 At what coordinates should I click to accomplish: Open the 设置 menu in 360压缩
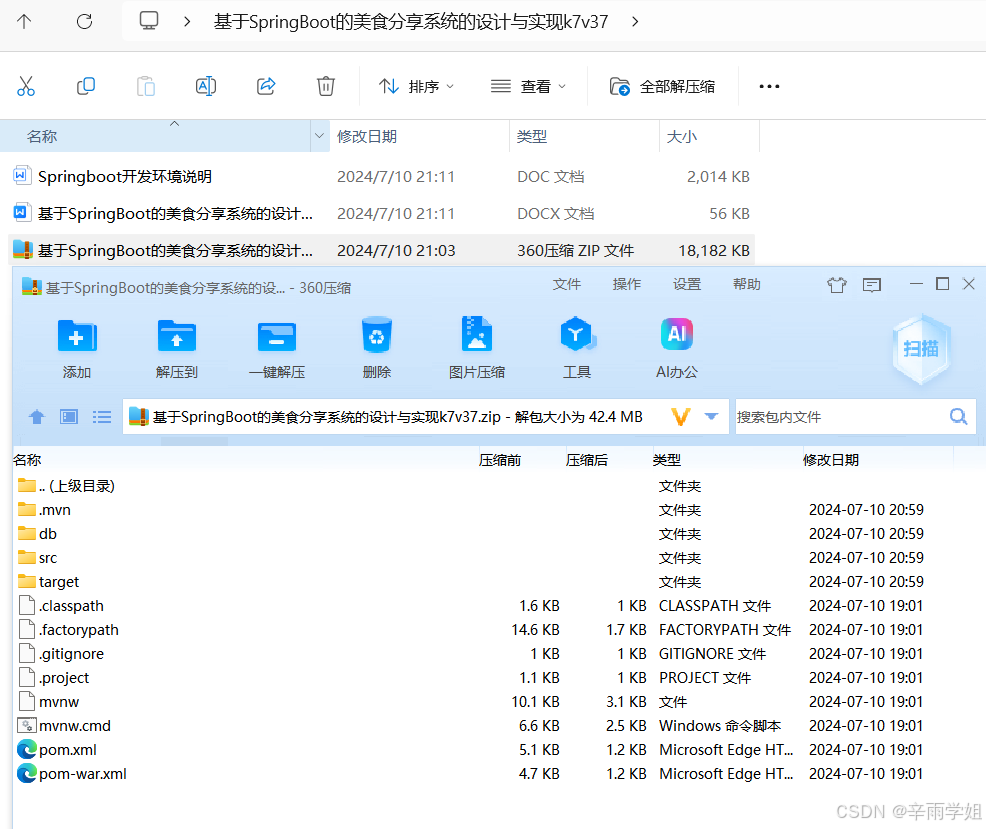pyautogui.click(x=687, y=284)
